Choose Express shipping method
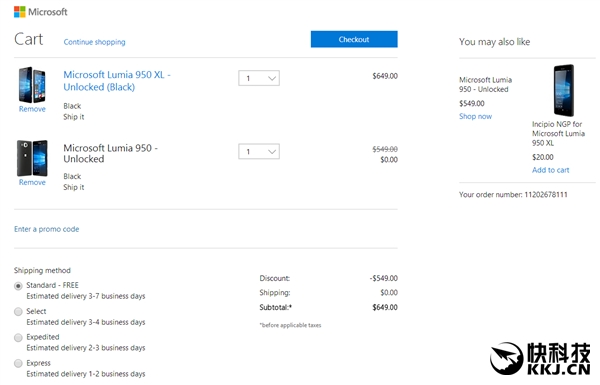Image resolution: width=600 pixels, height=385 pixels. [18, 363]
